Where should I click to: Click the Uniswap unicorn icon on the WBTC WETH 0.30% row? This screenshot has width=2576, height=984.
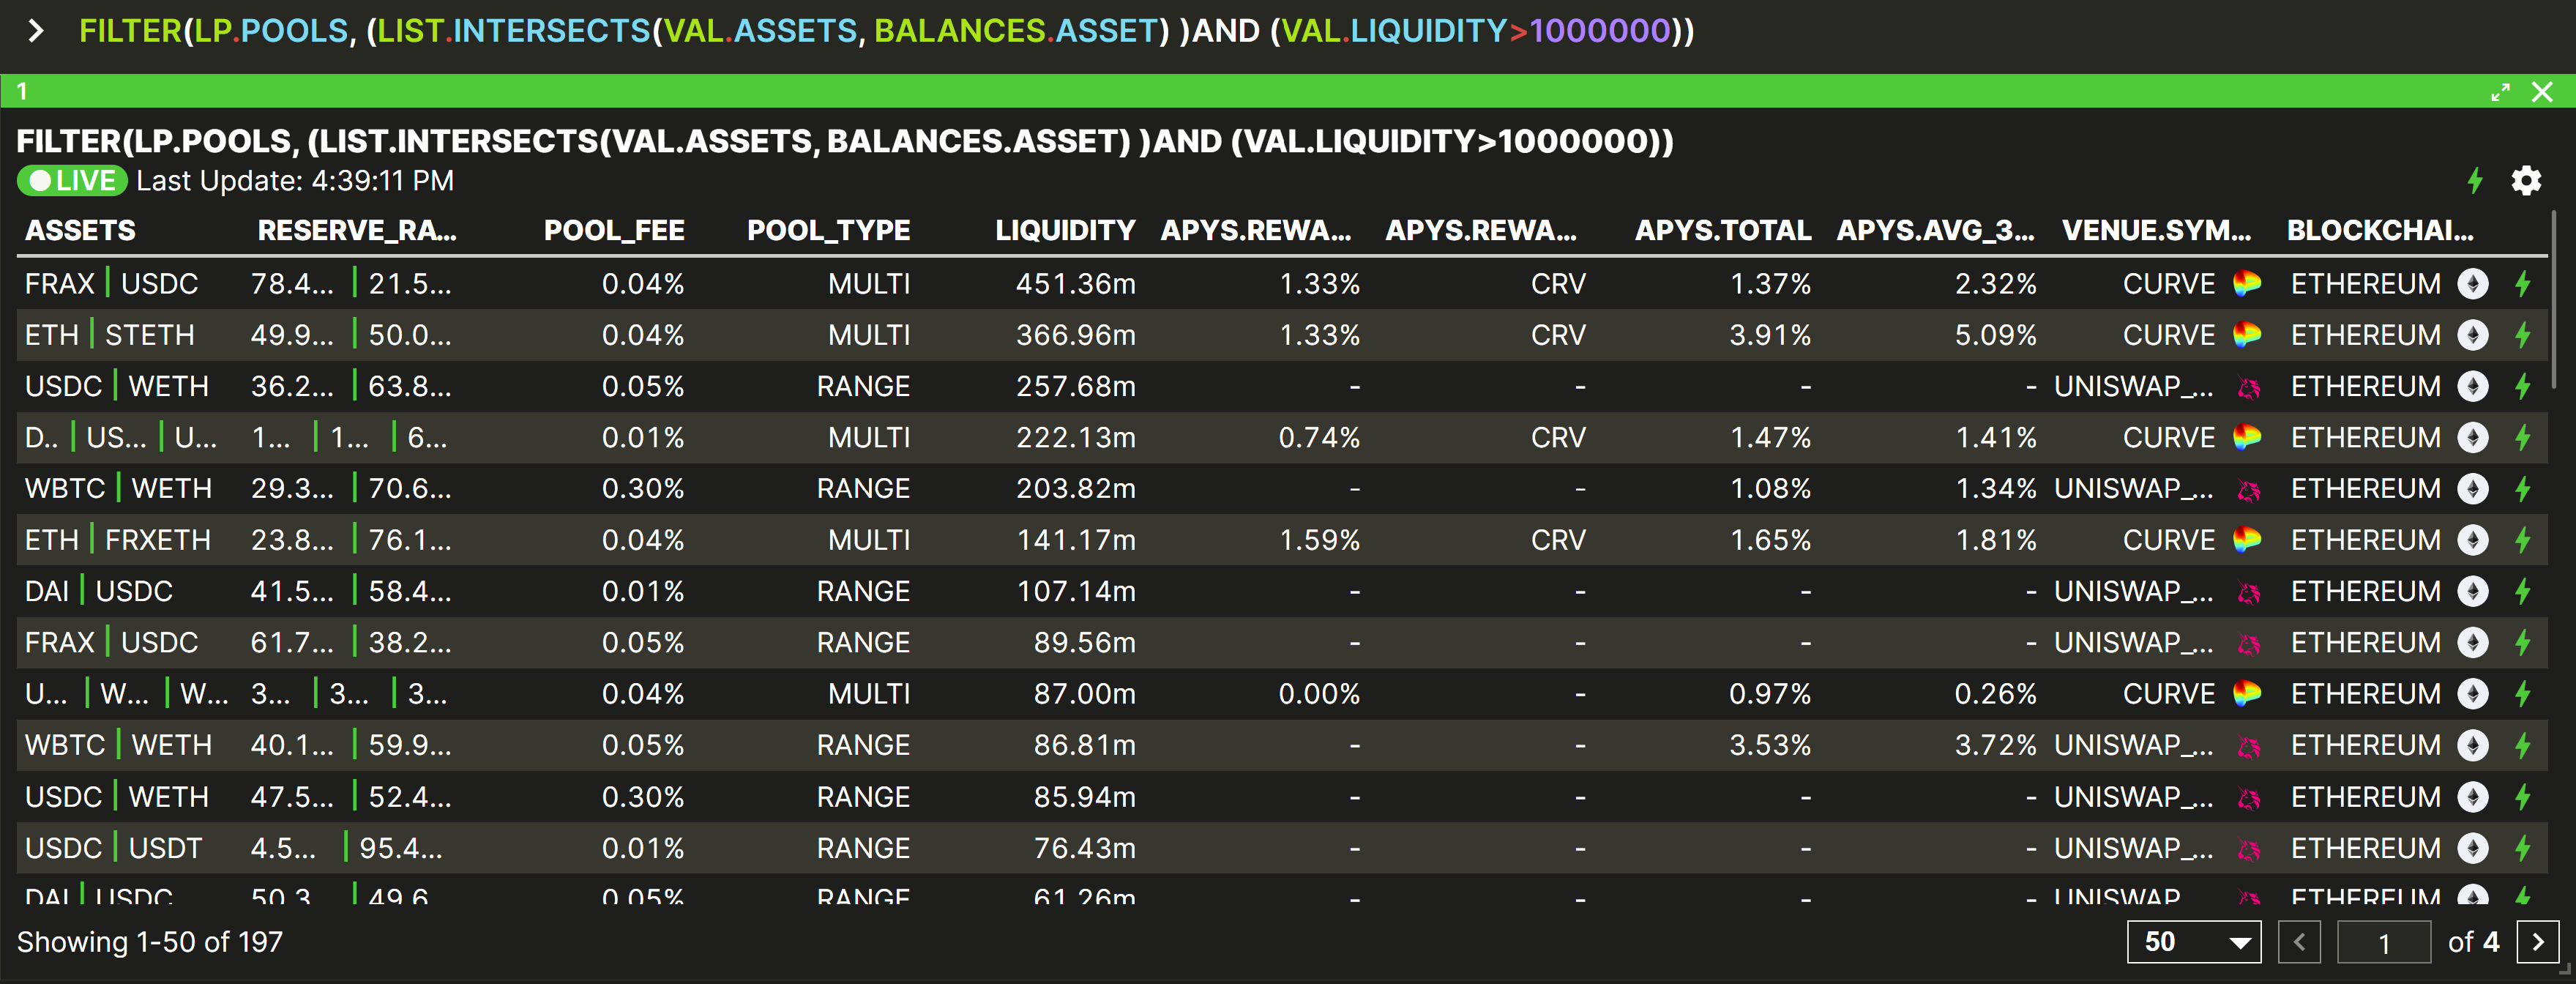[x=2249, y=489]
